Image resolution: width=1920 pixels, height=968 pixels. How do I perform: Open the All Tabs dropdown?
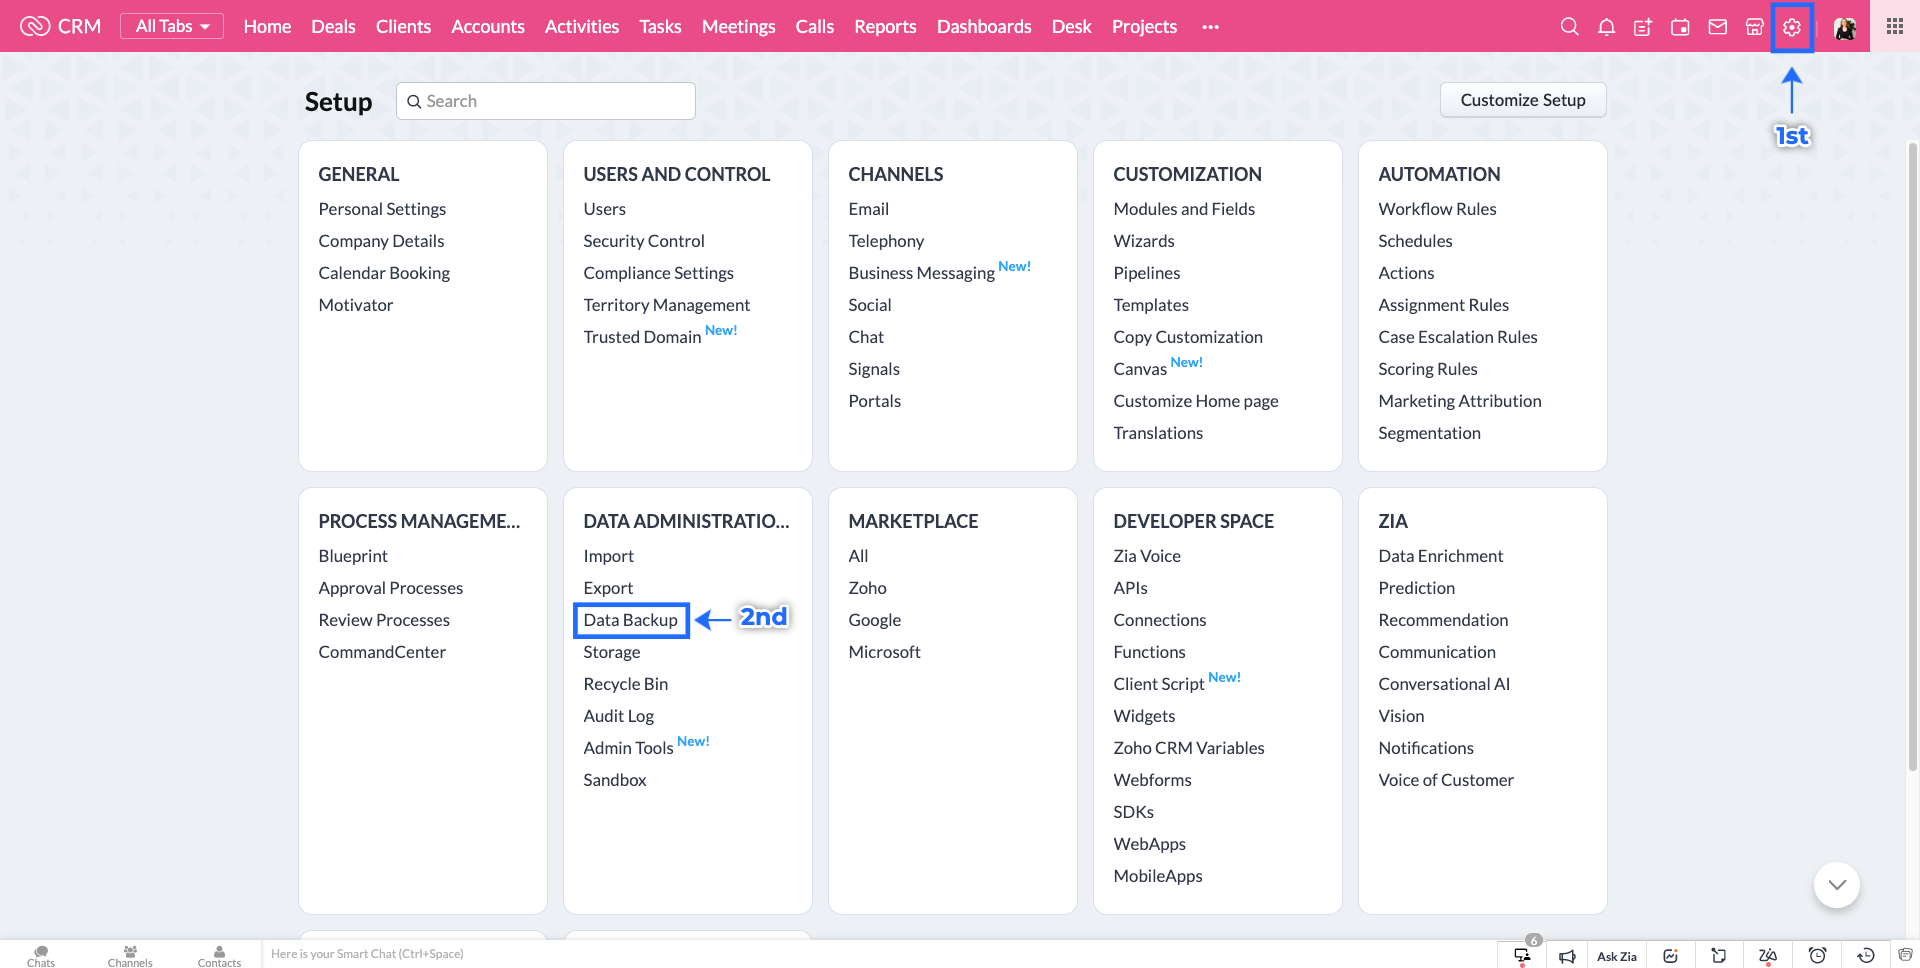click(171, 26)
